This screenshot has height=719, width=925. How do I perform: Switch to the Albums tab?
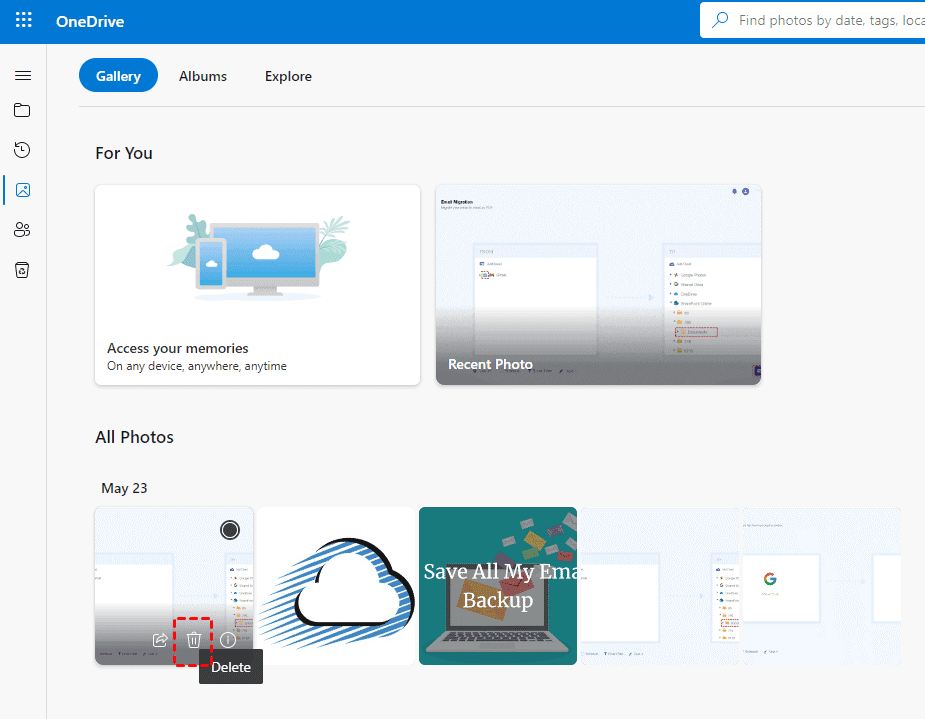point(203,76)
